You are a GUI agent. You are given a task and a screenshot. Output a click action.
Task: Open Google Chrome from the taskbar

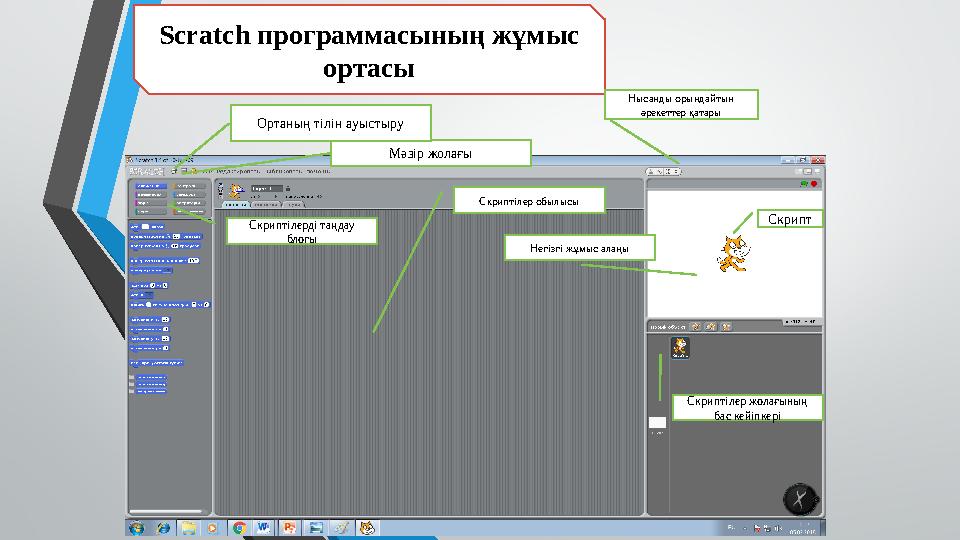tap(239, 528)
